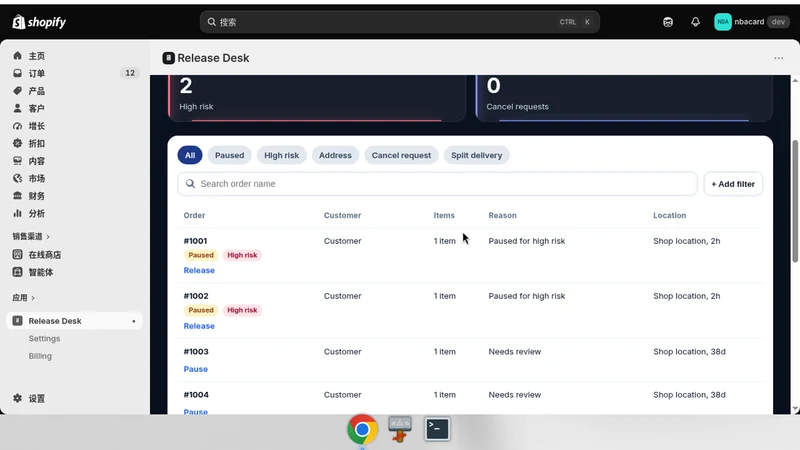Open the Finance bank icon
This screenshot has height=450, width=800.
17,195
